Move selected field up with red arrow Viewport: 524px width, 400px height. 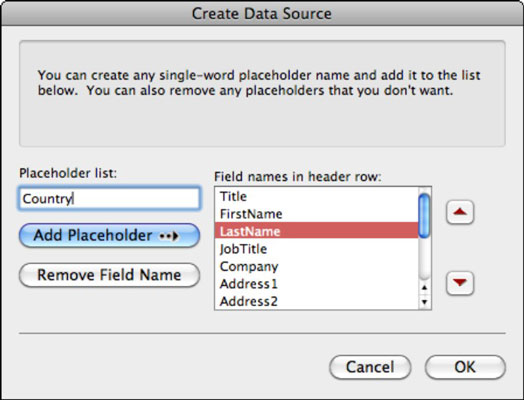coord(460,212)
